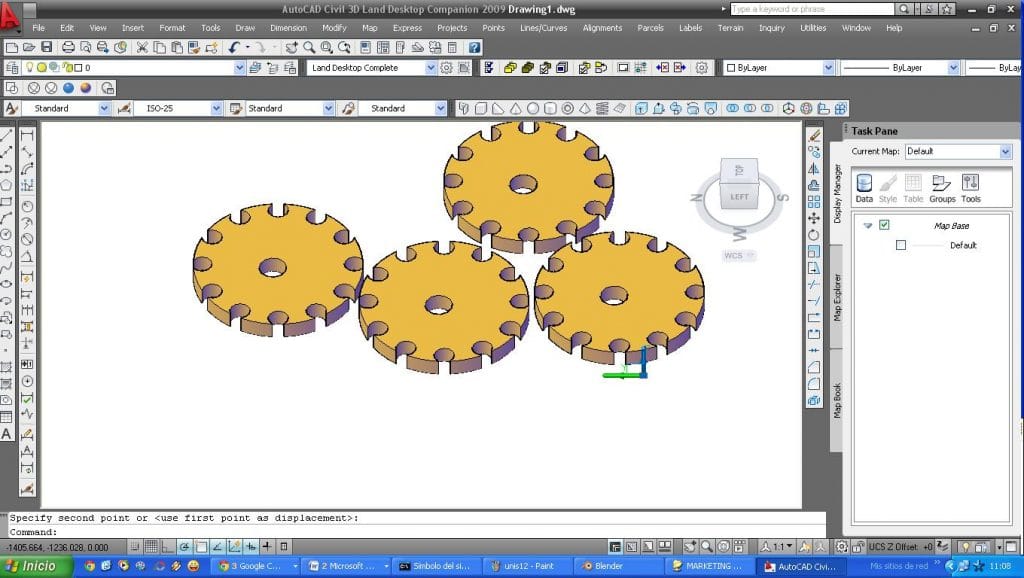Open the Current Map dropdown

click(x=1004, y=151)
